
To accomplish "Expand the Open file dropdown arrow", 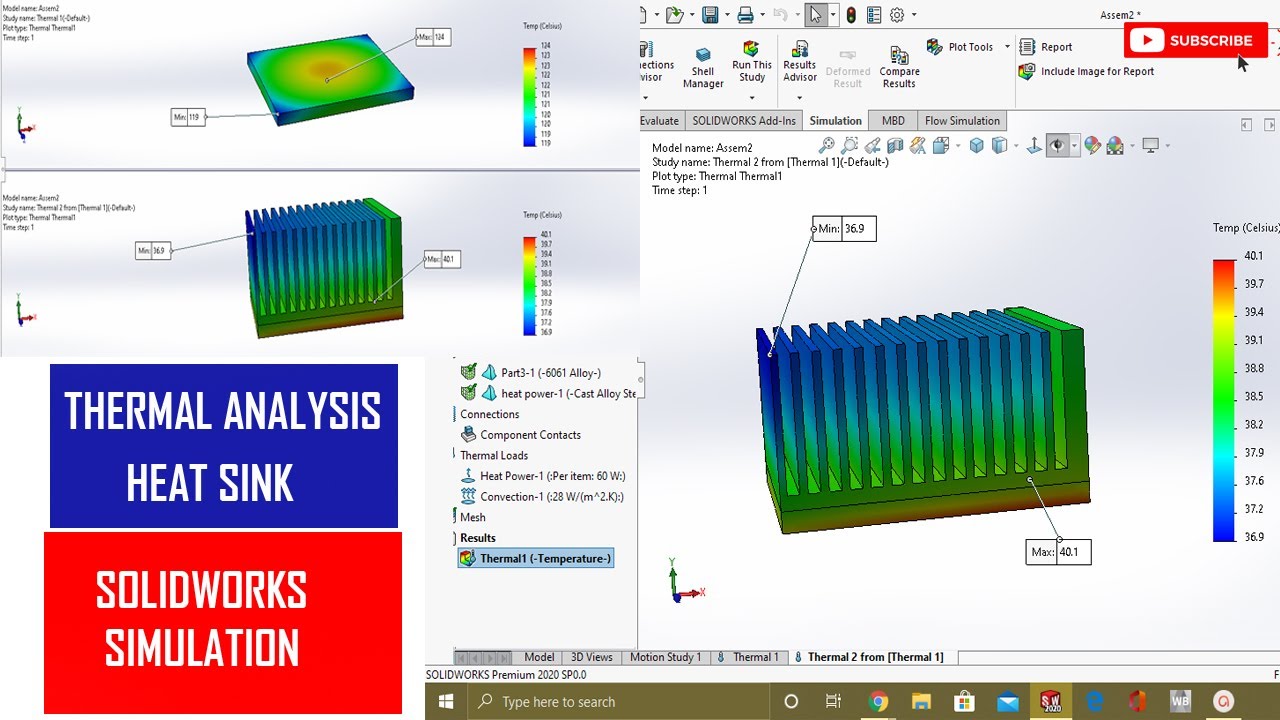I will point(692,15).
